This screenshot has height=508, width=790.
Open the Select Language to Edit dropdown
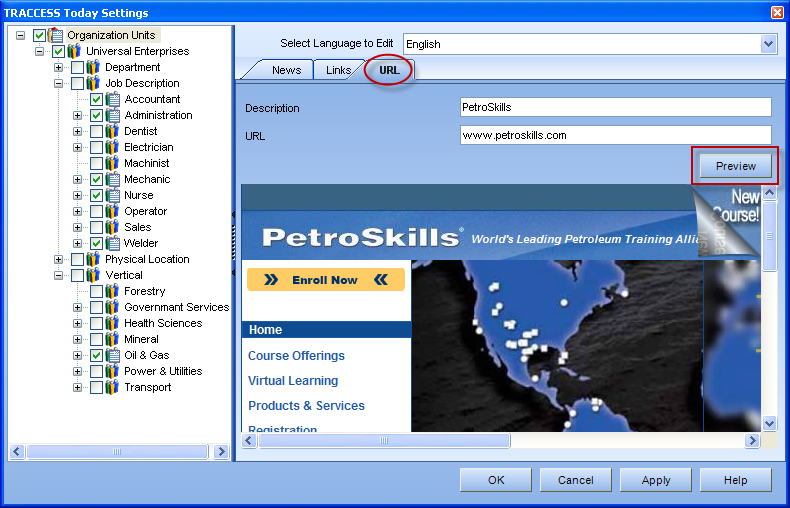click(768, 44)
